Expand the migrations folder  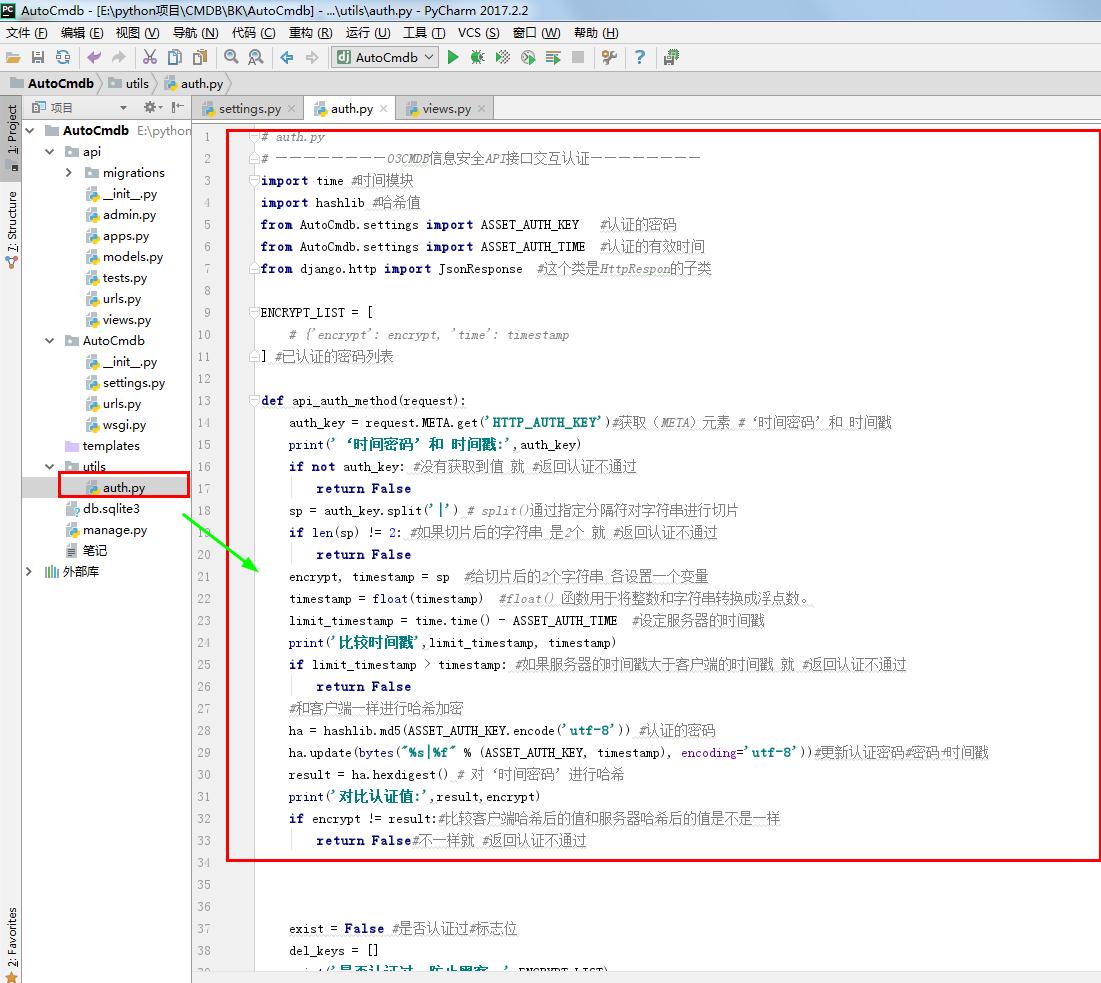68,173
